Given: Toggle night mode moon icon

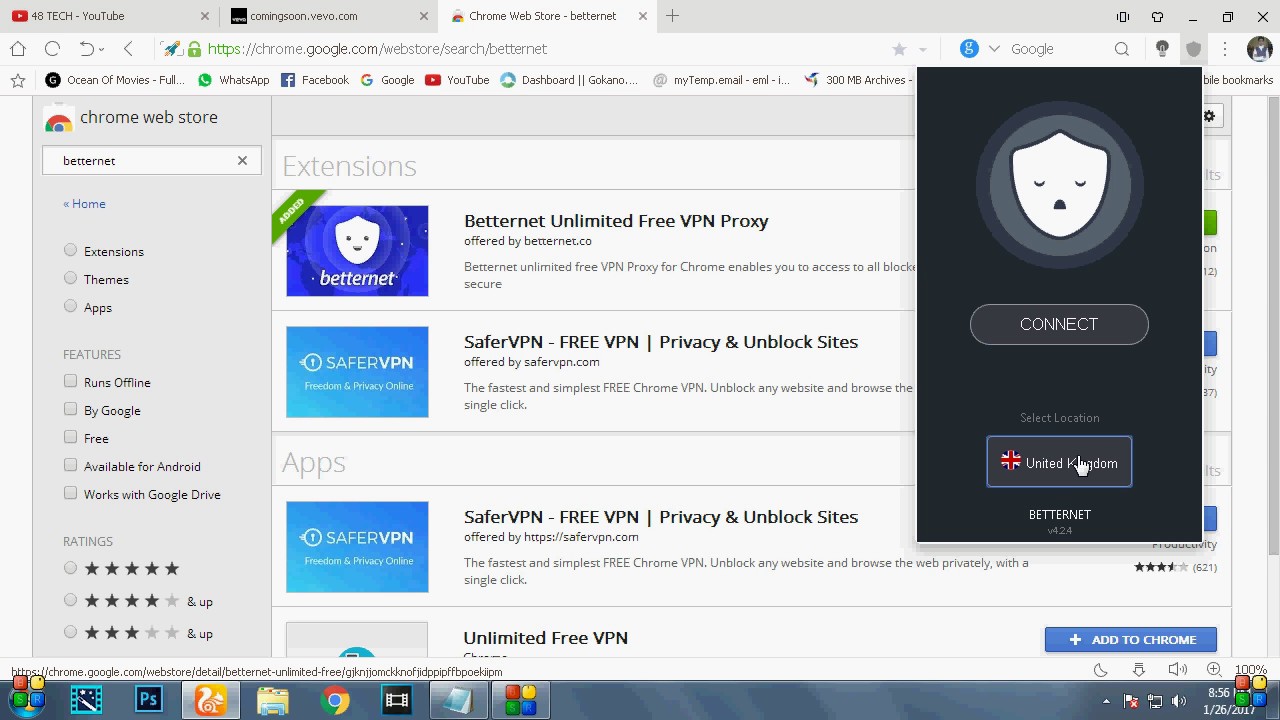Looking at the screenshot, I should [x=1100, y=669].
